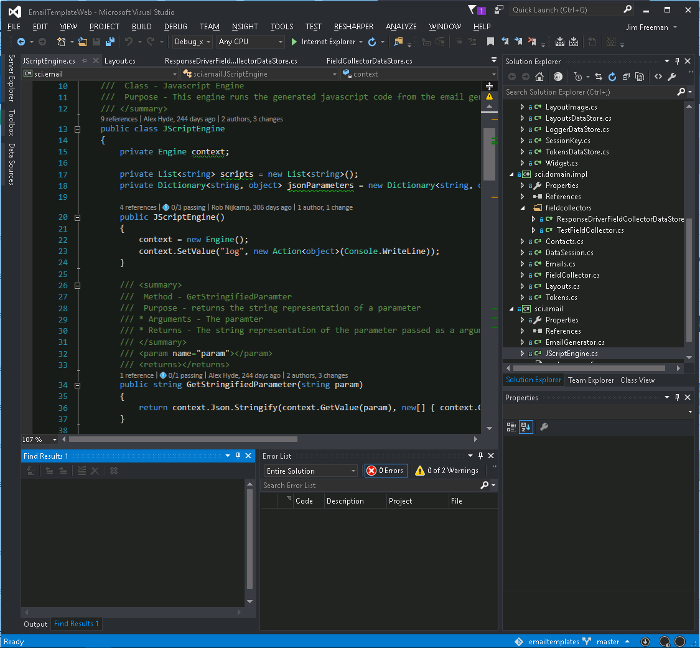This screenshot has height=648, width=700.
Task: Switch to the Team Explorer tab
Action: (590, 380)
